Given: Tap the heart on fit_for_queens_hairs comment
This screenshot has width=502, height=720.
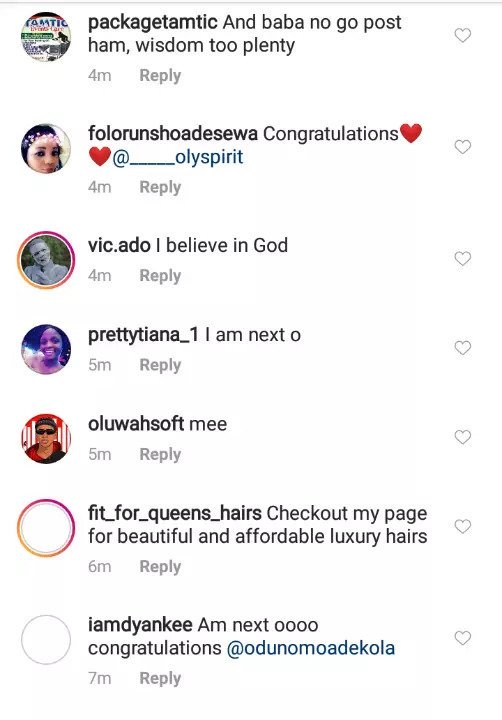Looking at the screenshot, I should tap(463, 526).
